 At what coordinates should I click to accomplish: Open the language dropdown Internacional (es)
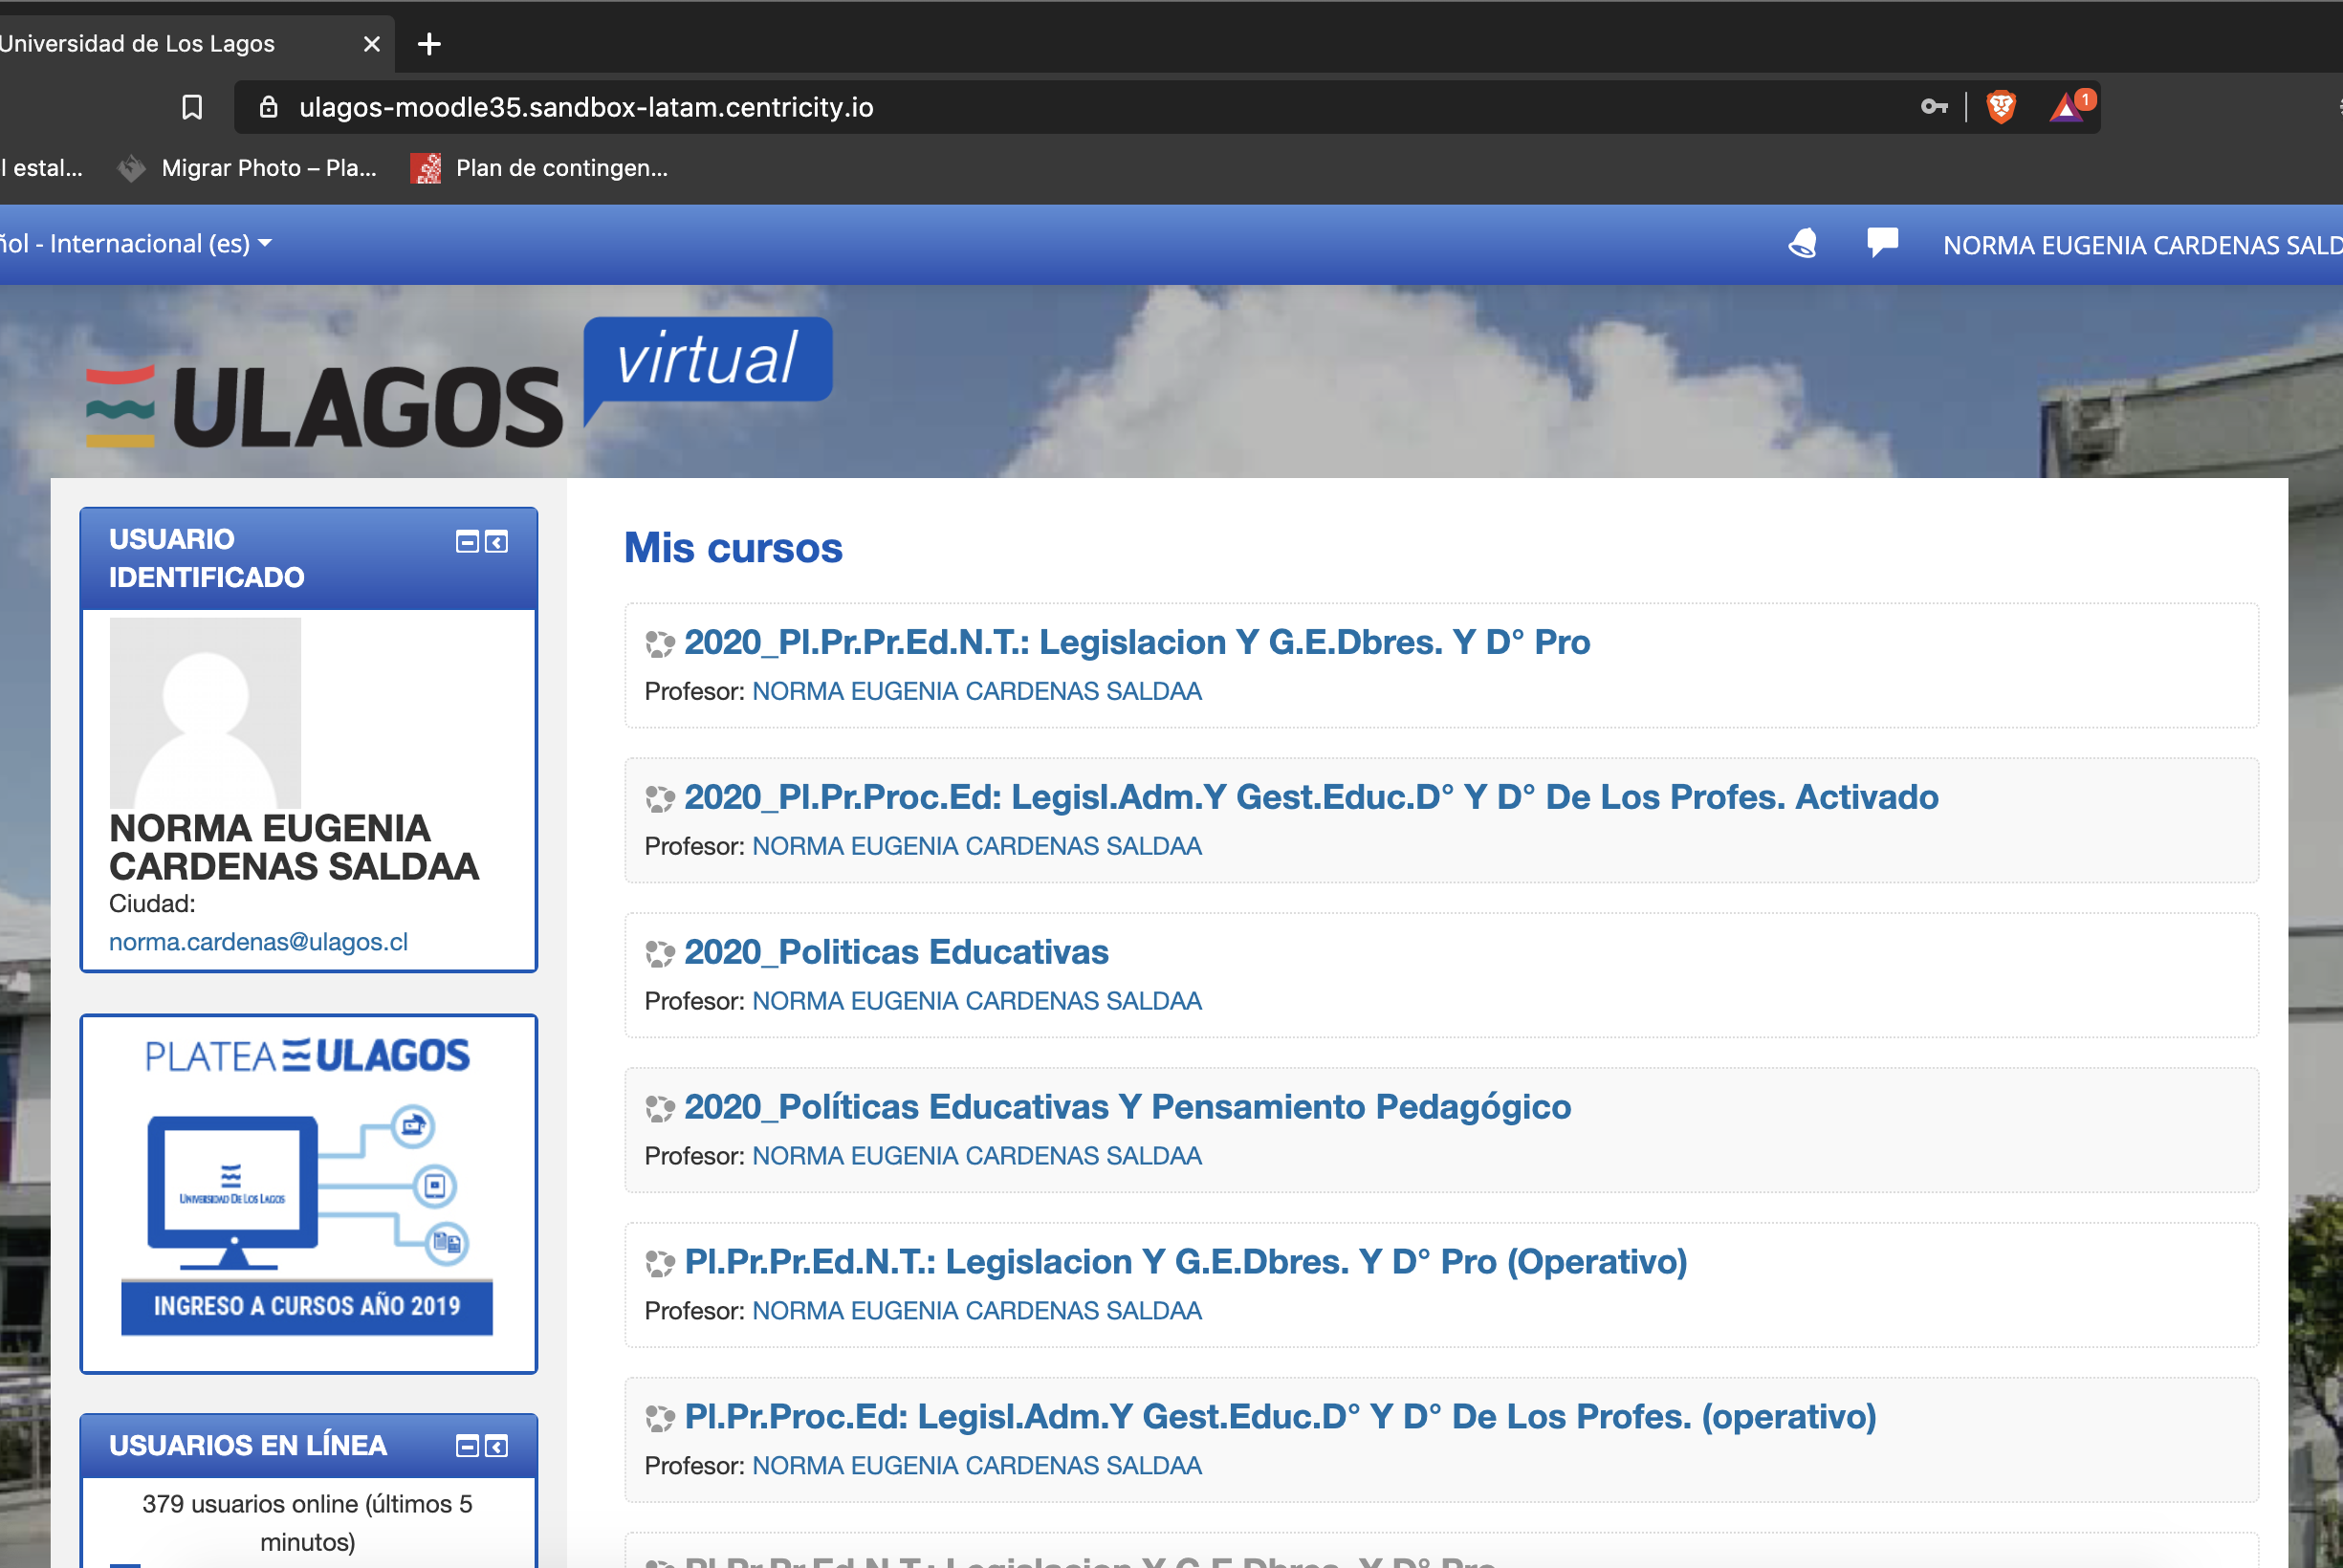[x=136, y=244]
